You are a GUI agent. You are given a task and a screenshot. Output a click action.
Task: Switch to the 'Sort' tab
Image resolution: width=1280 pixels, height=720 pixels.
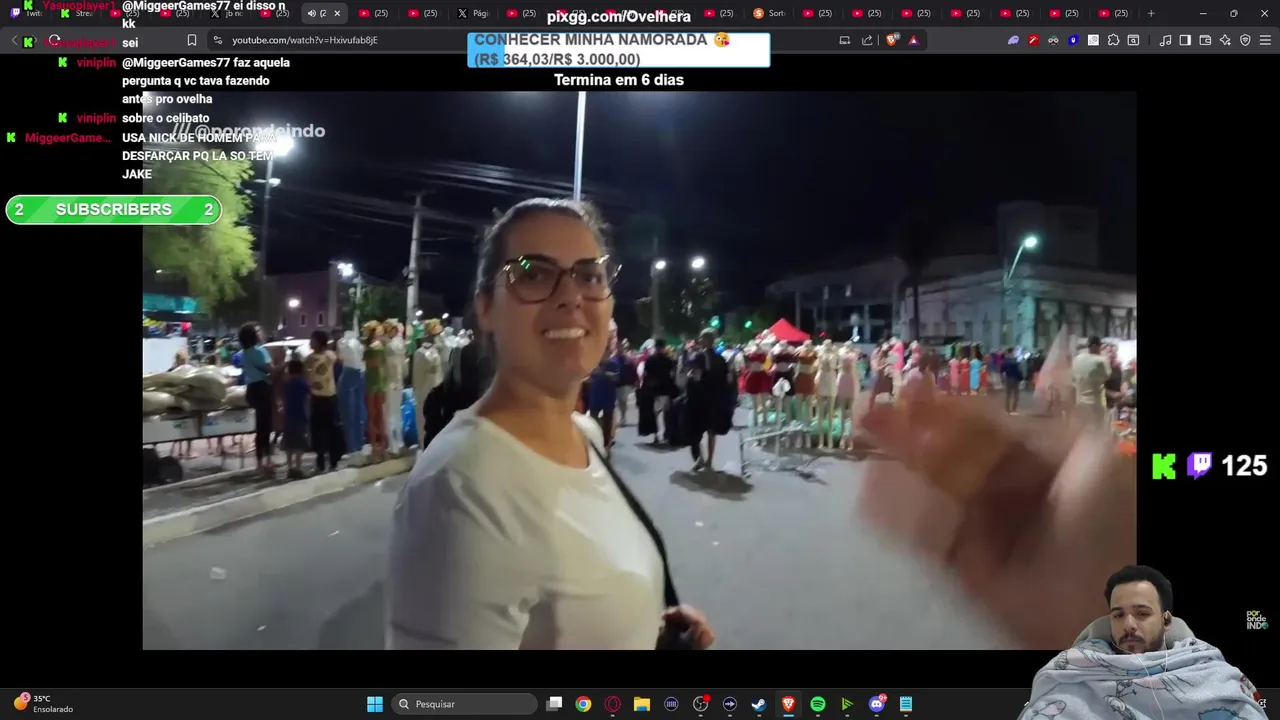coord(770,13)
